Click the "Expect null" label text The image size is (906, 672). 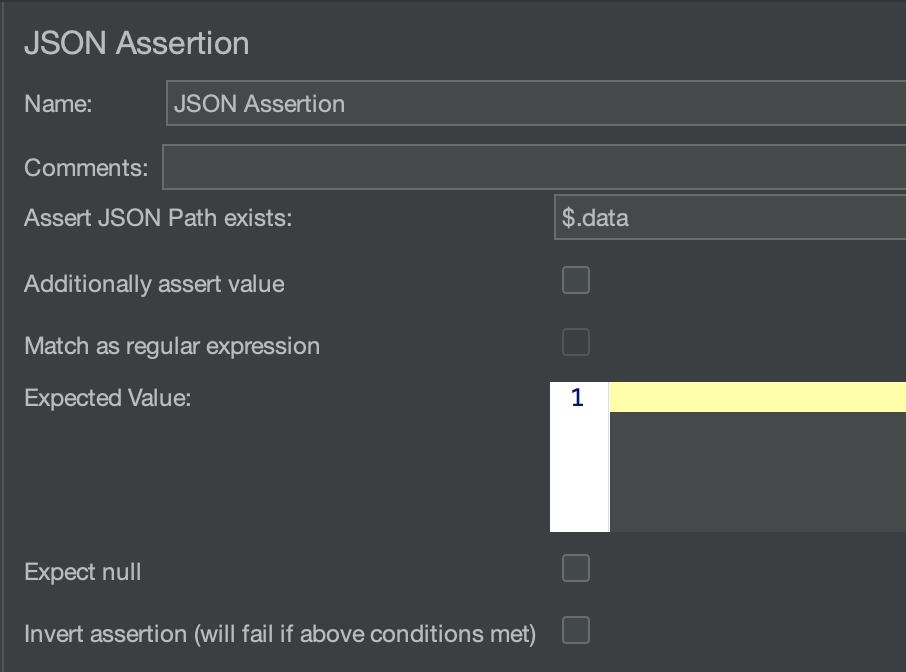coord(83,572)
